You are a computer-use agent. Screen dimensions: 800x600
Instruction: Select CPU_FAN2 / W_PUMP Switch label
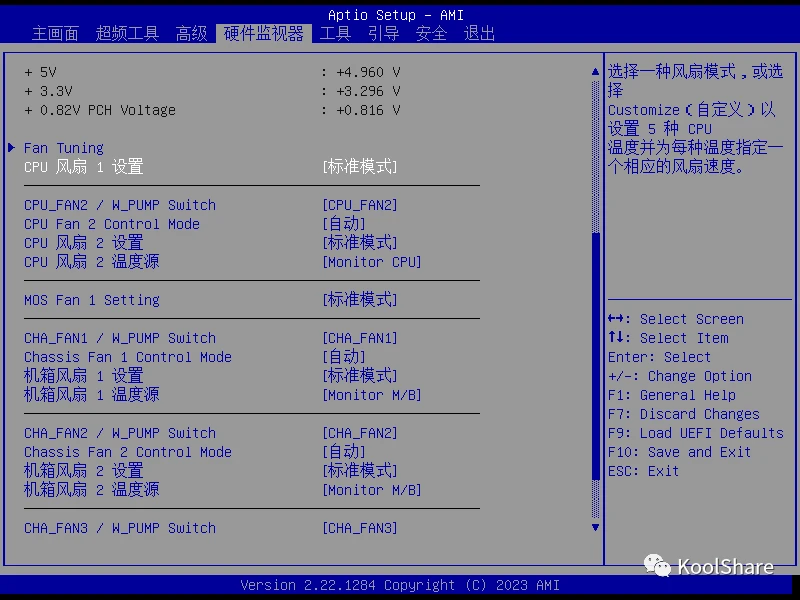(120, 205)
